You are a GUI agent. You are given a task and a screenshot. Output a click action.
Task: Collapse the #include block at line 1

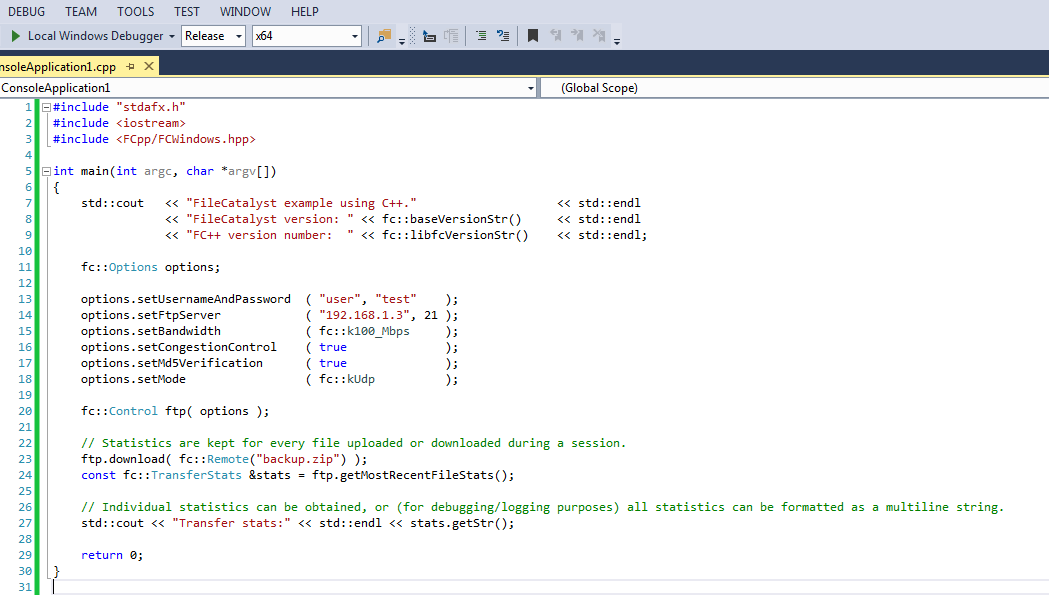(x=45, y=107)
